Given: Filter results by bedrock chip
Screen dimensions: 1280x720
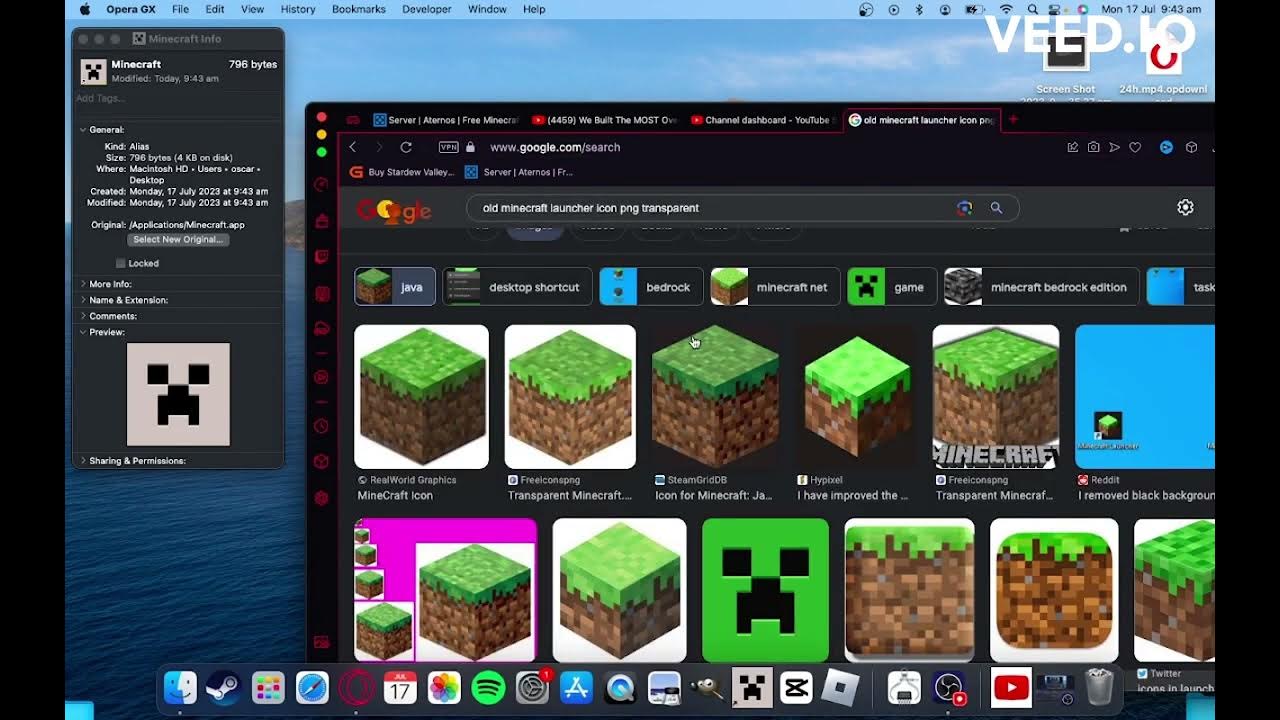Looking at the screenshot, I should tap(651, 287).
